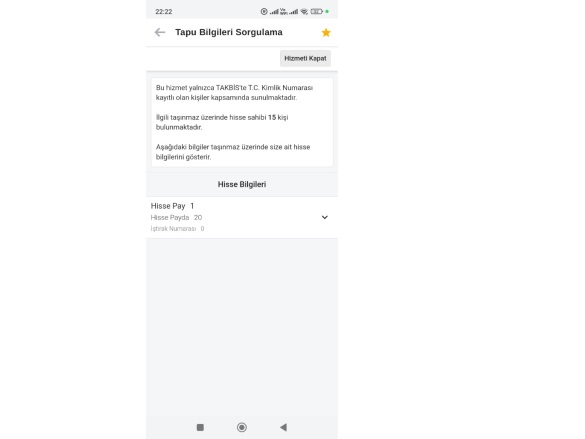Tap the Android recent apps square
This screenshot has height=439, width=585.
point(200,427)
